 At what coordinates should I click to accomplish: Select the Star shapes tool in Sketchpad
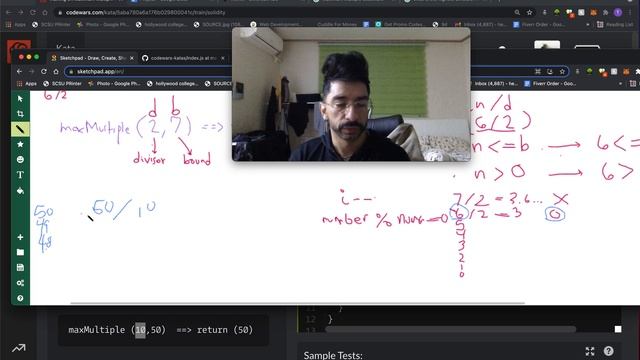(x=20, y=144)
